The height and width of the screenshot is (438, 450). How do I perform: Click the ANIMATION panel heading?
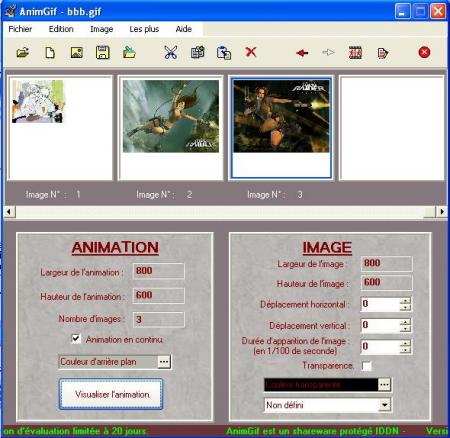[x=115, y=248]
